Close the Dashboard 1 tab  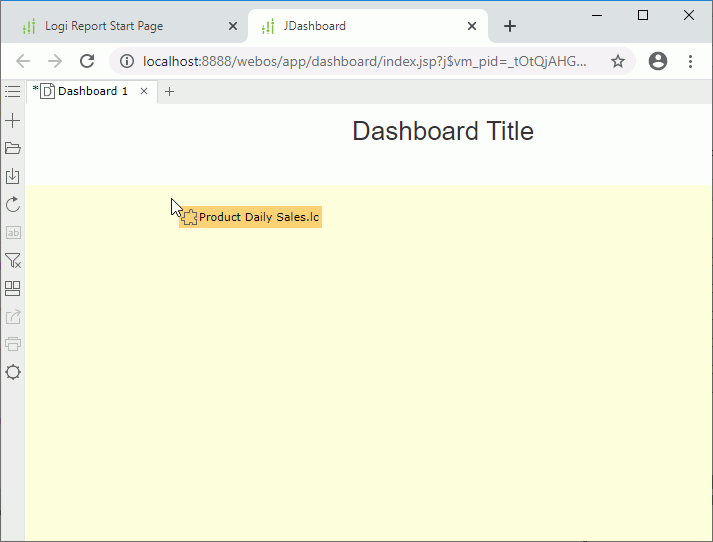(144, 92)
